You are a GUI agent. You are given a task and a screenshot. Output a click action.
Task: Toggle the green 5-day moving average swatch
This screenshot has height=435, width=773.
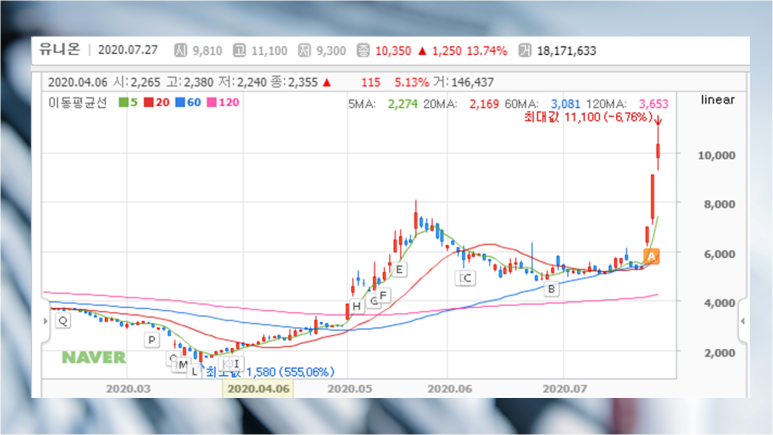[x=124, y=102]
